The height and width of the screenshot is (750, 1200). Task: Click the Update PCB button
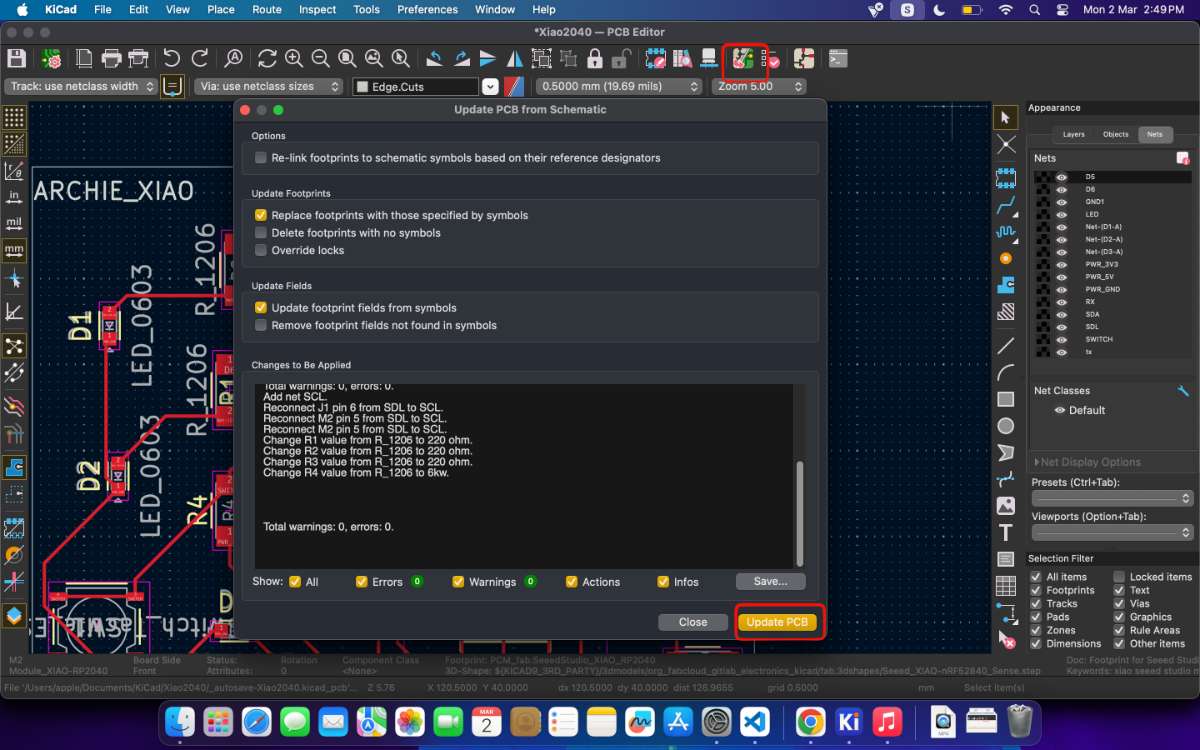(777, 622)
